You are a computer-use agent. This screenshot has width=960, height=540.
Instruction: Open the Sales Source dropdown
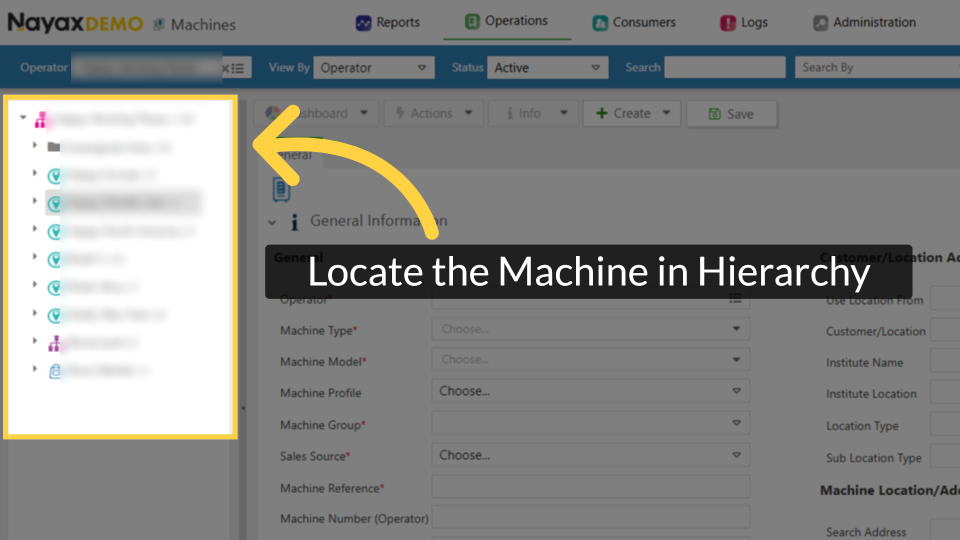(590, 455)
